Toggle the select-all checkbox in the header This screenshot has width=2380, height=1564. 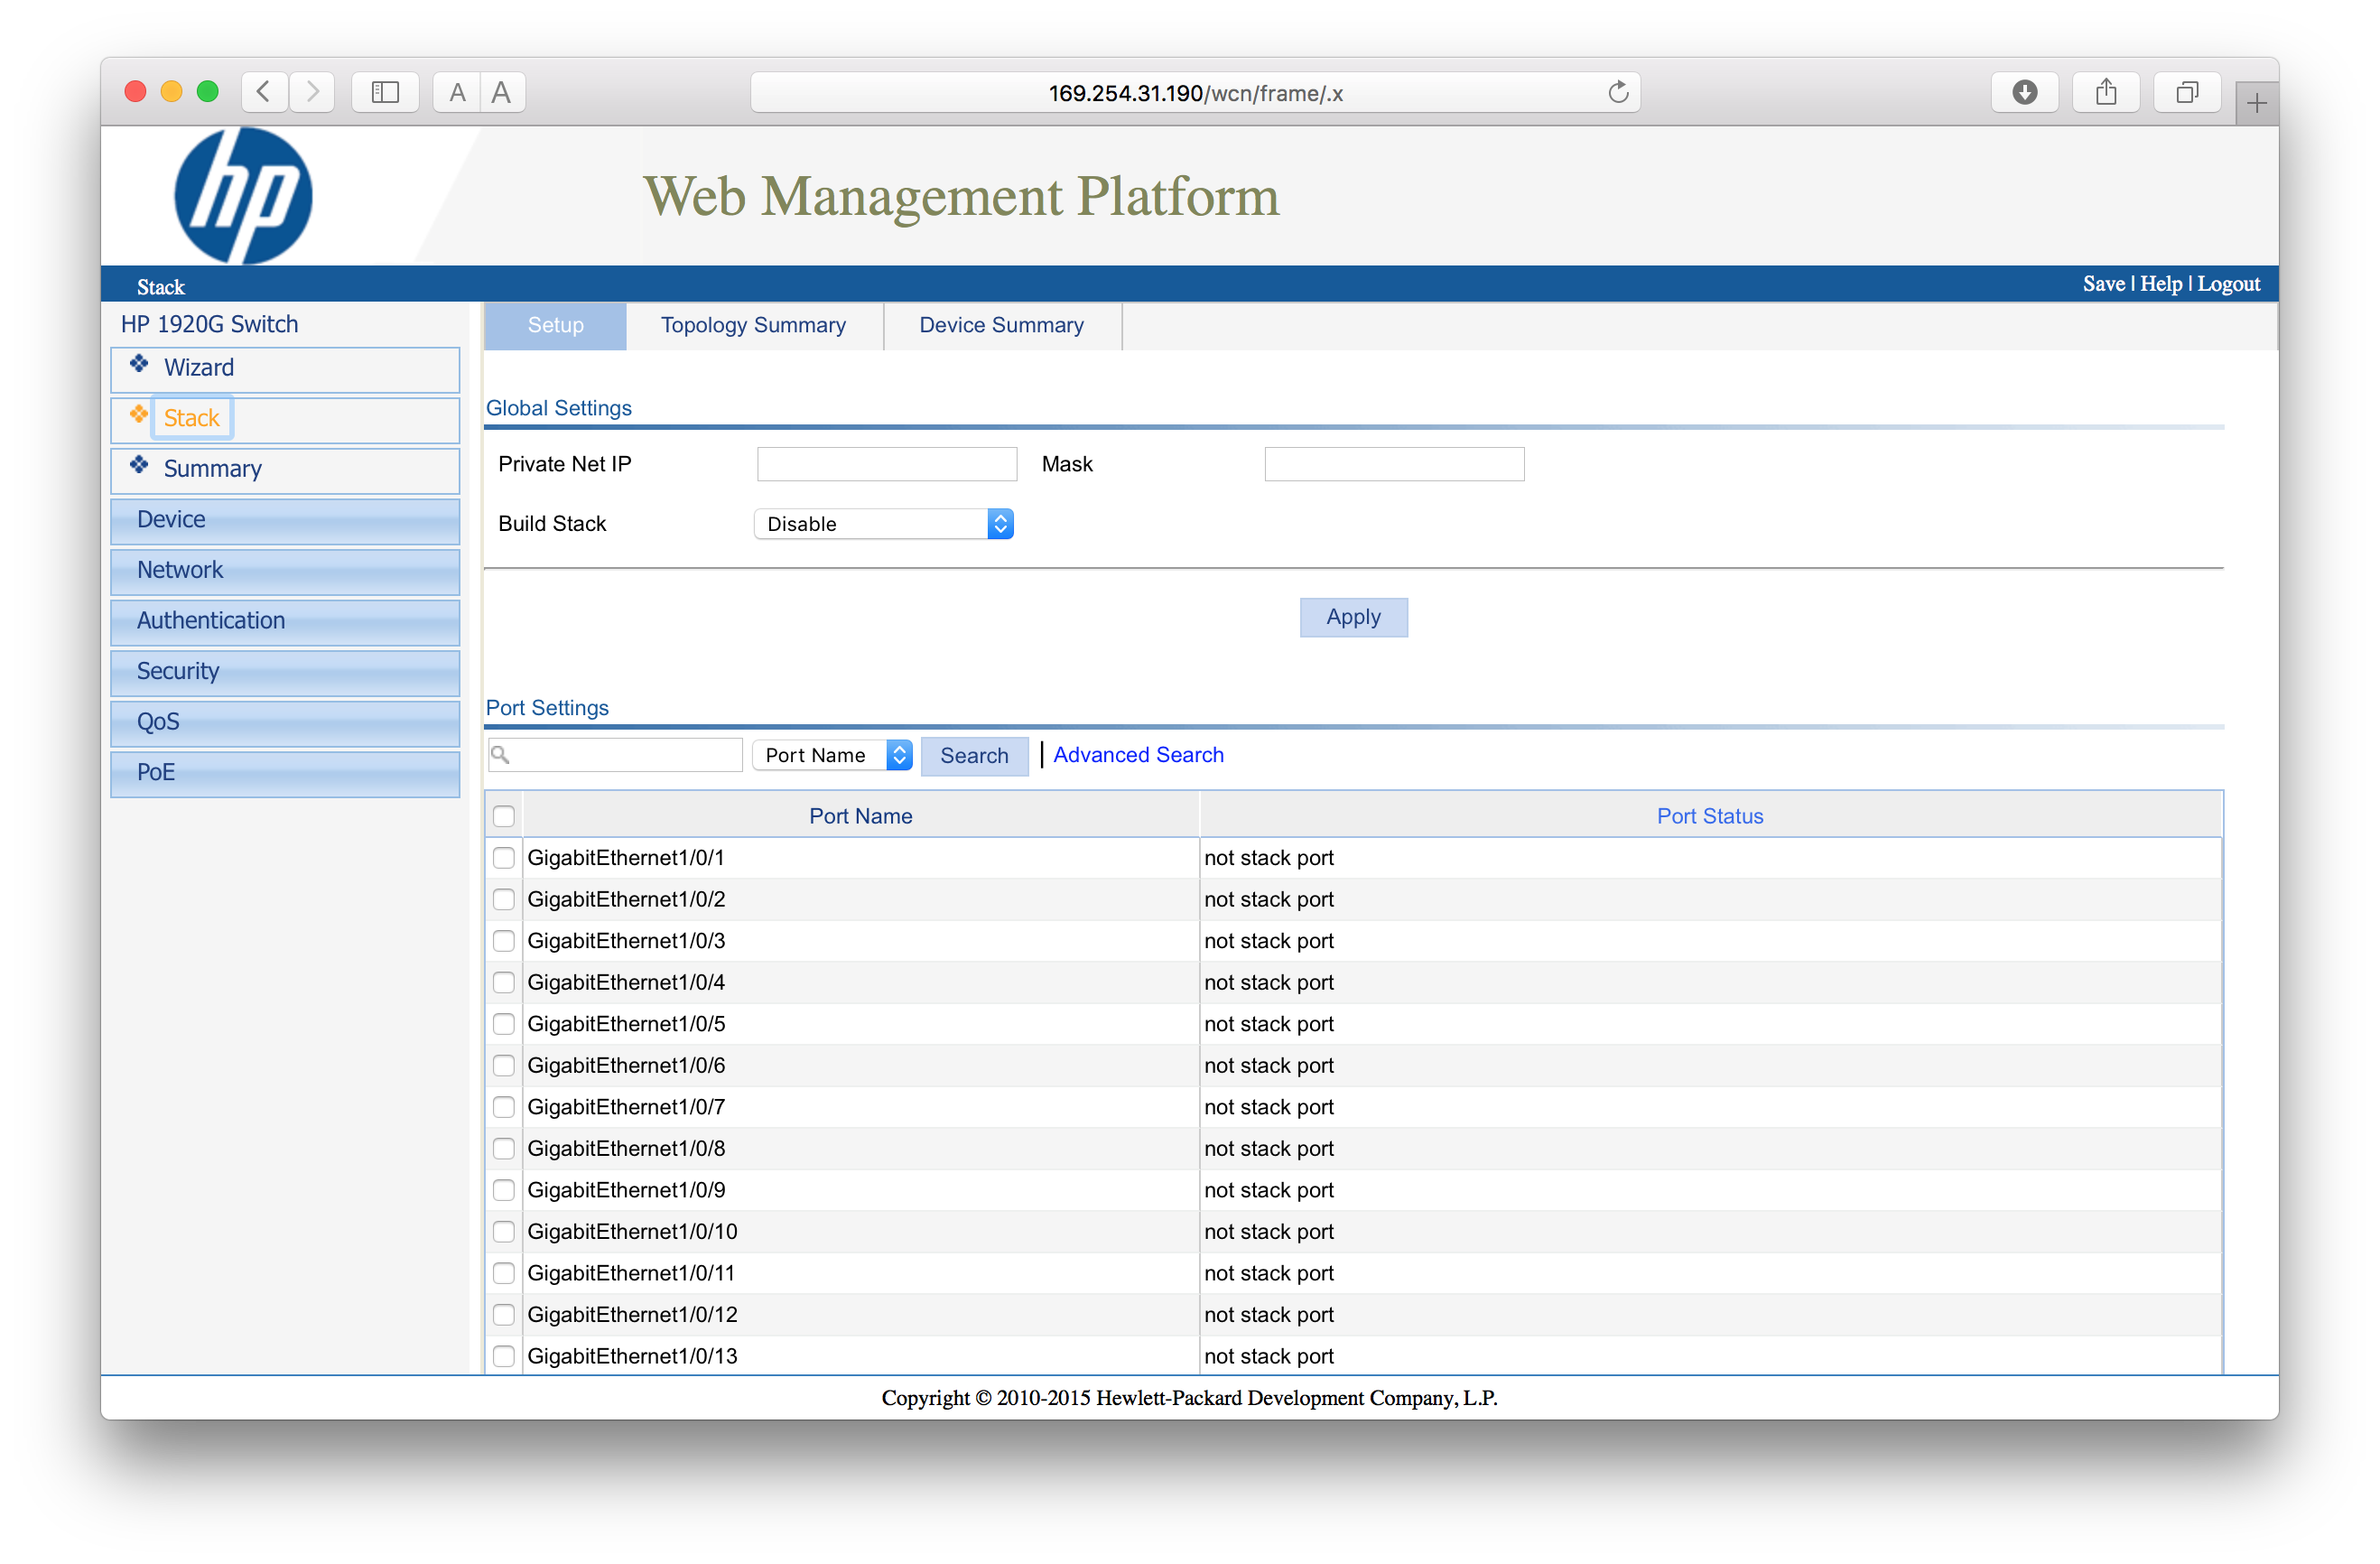click(x=504, y=816)
